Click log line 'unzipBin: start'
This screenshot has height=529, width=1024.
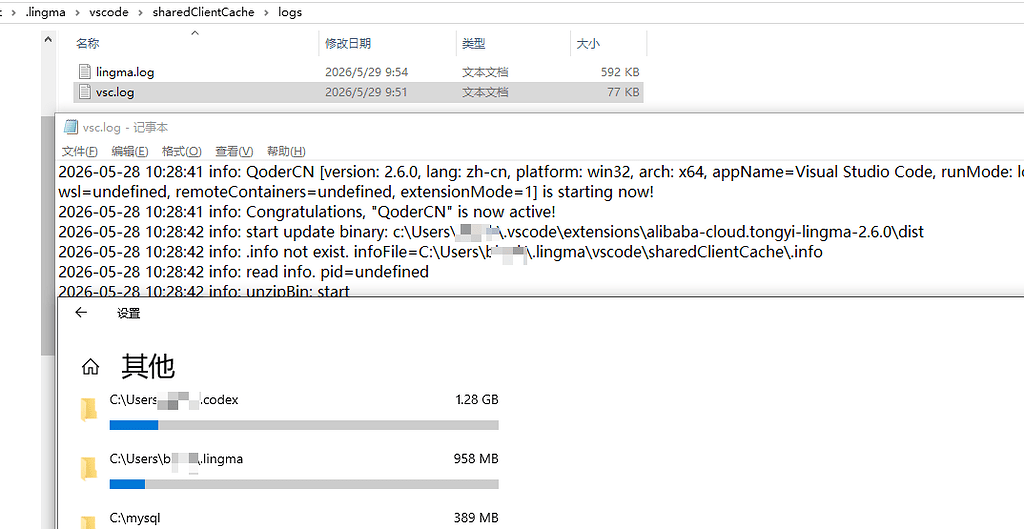click(x=204, y=291)
